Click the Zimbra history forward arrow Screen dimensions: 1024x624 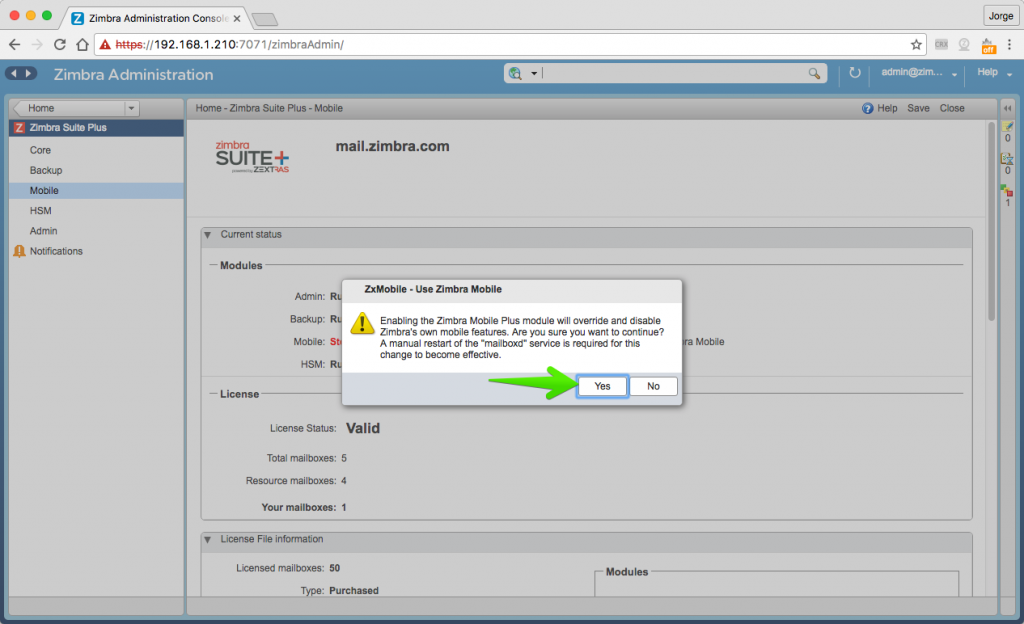pyautogui.click(x=29, y=73)
